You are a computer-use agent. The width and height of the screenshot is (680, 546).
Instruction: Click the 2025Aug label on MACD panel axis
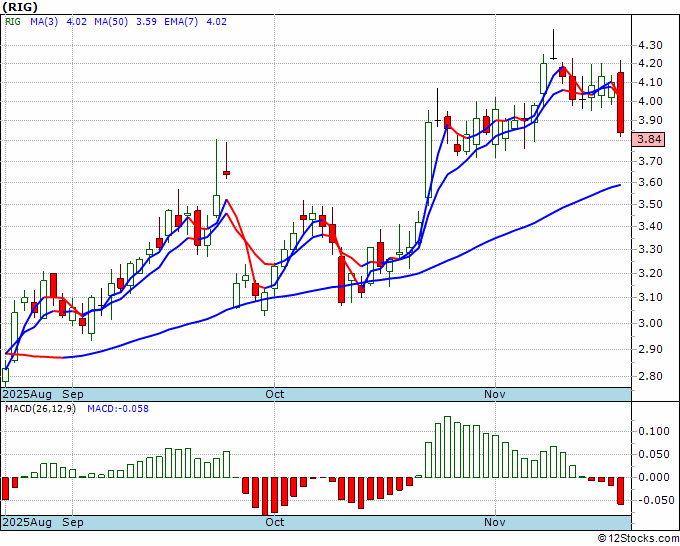(x=27, y=522)
